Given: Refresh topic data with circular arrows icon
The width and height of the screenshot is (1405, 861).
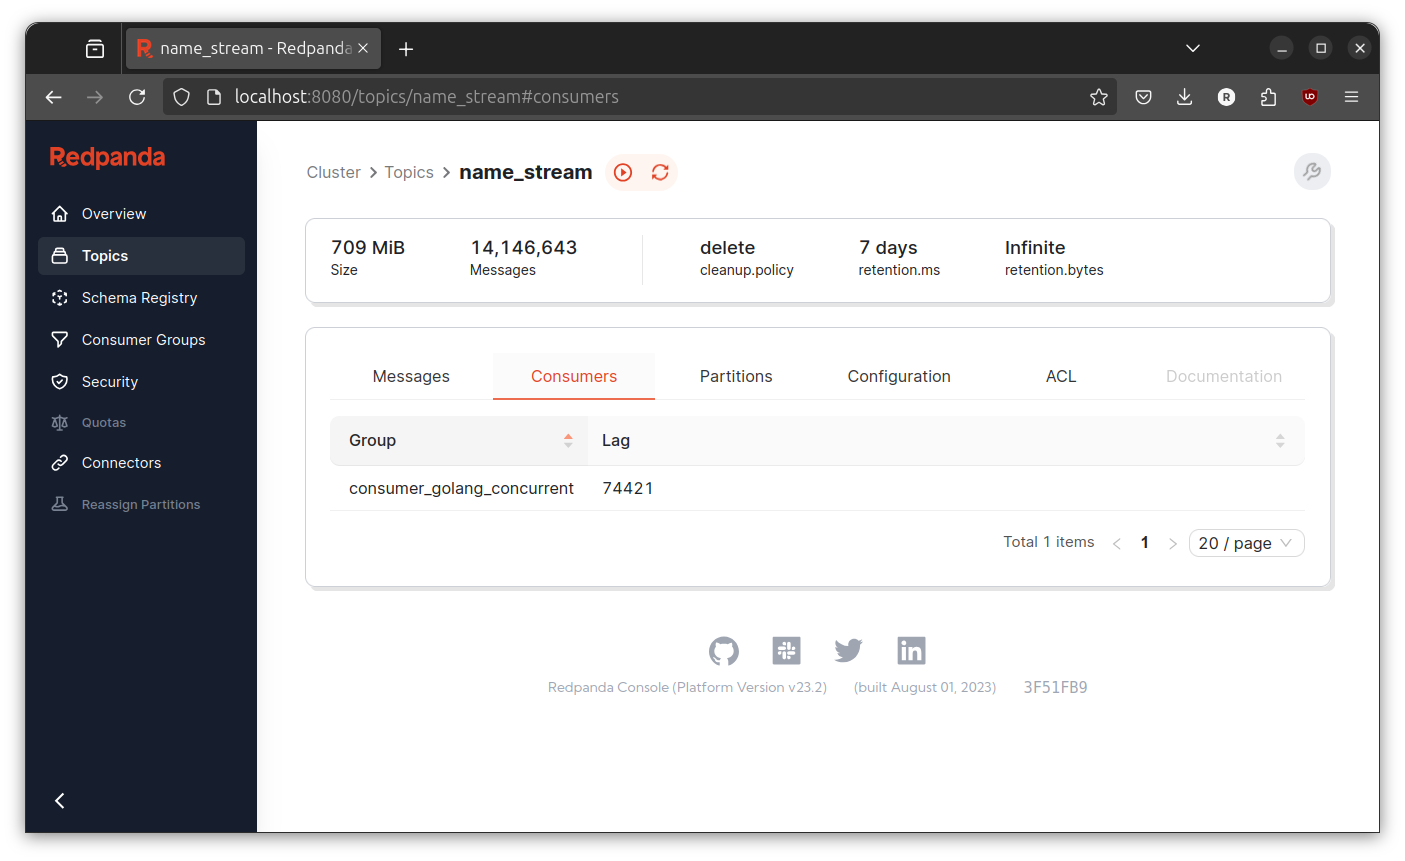Looking at the screenshot, I should tap(660, 172).
